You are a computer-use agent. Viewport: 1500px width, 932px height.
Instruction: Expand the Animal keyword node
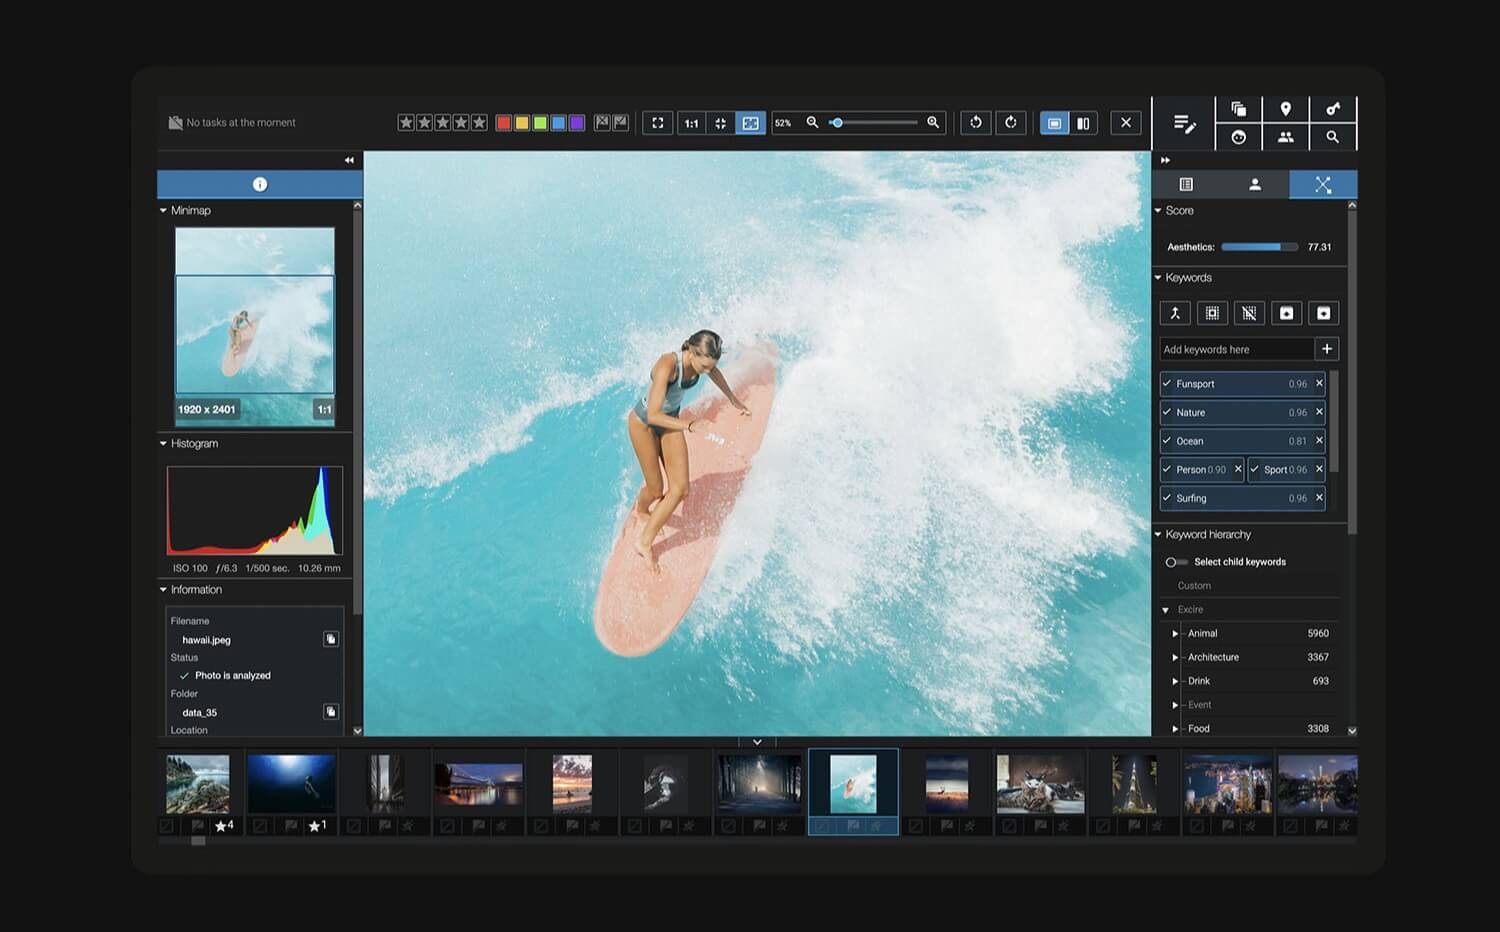tap(1175, 634)
